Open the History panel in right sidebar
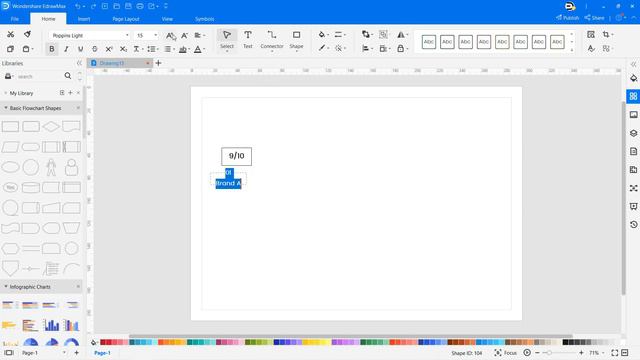Screen dimensions: 640x360 pyautogui.click(x=633, y=225)
